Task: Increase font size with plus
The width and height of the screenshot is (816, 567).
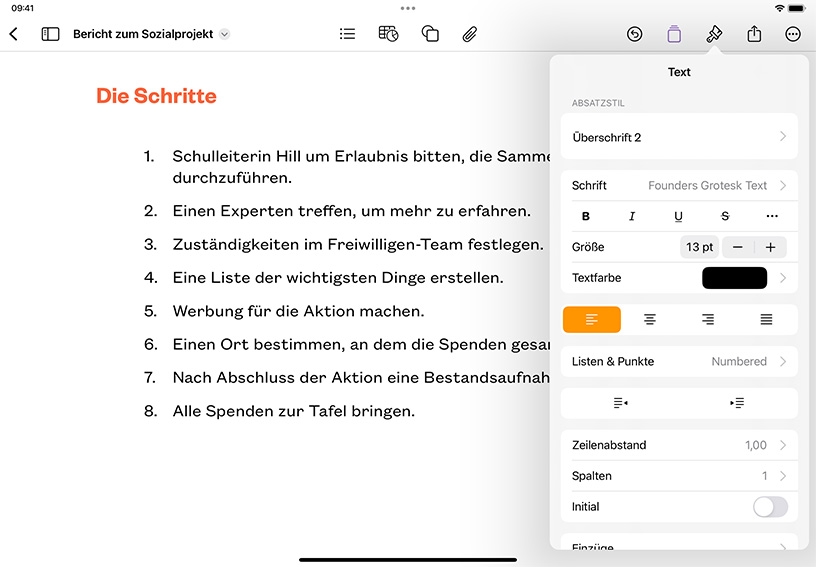Action: (x=771, y=247)
